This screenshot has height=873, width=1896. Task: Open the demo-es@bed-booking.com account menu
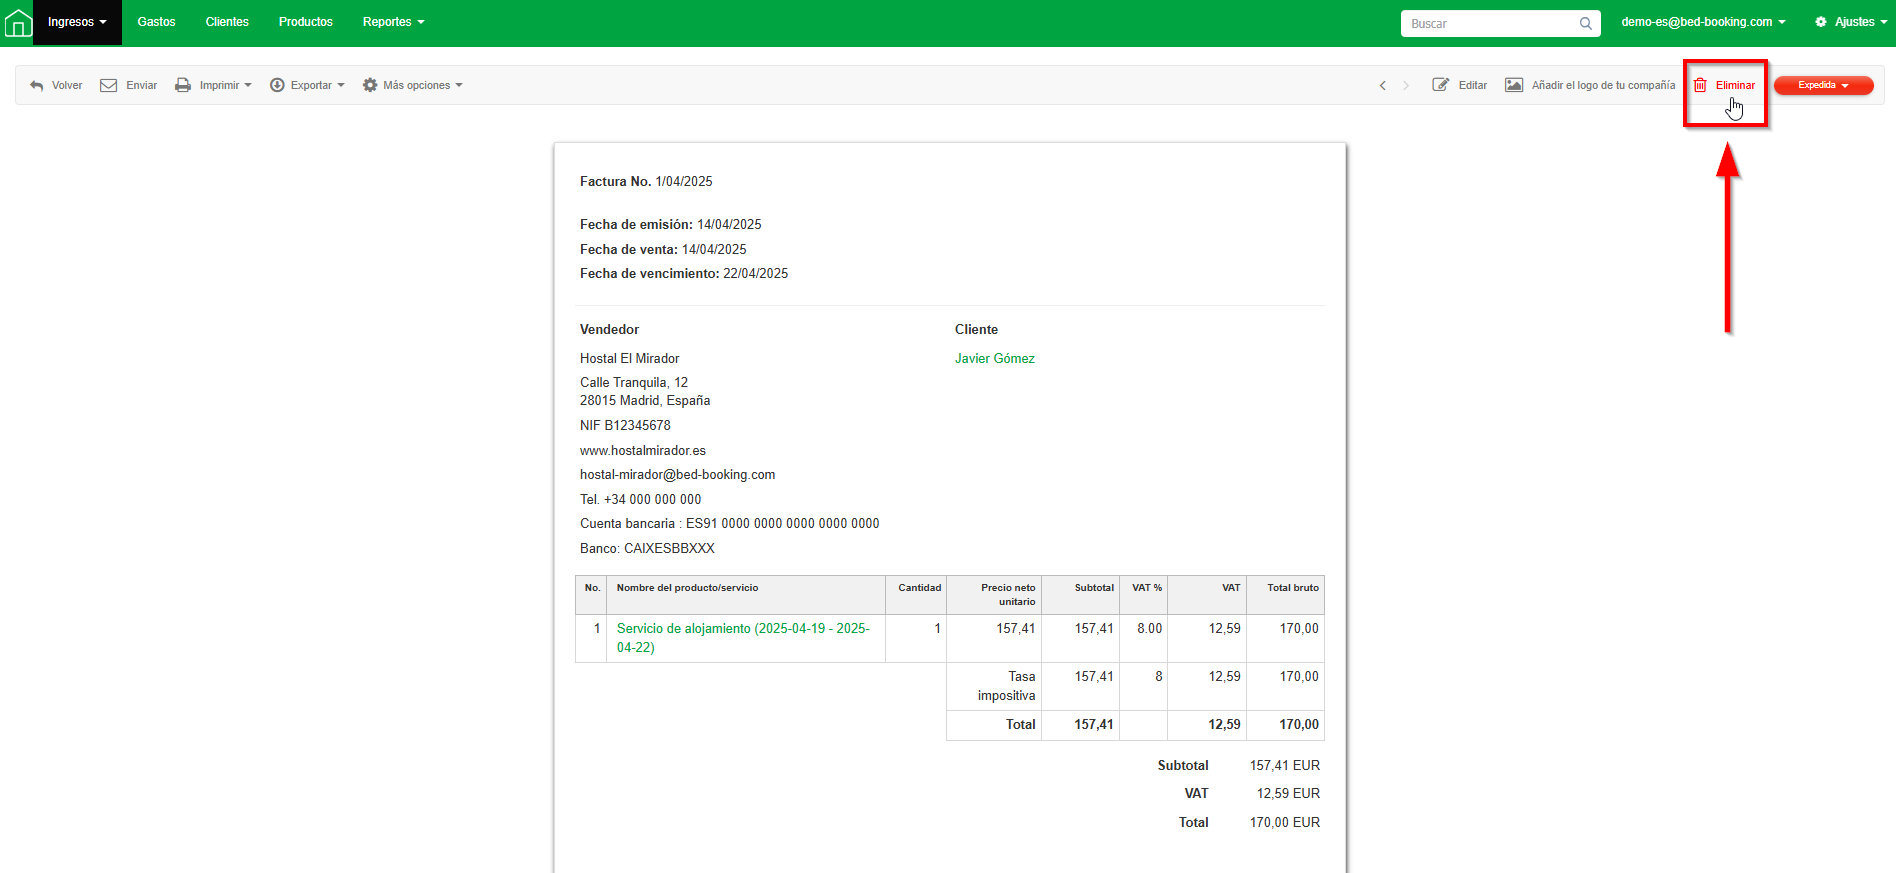pyautogui.click(x=1703, y=22)
